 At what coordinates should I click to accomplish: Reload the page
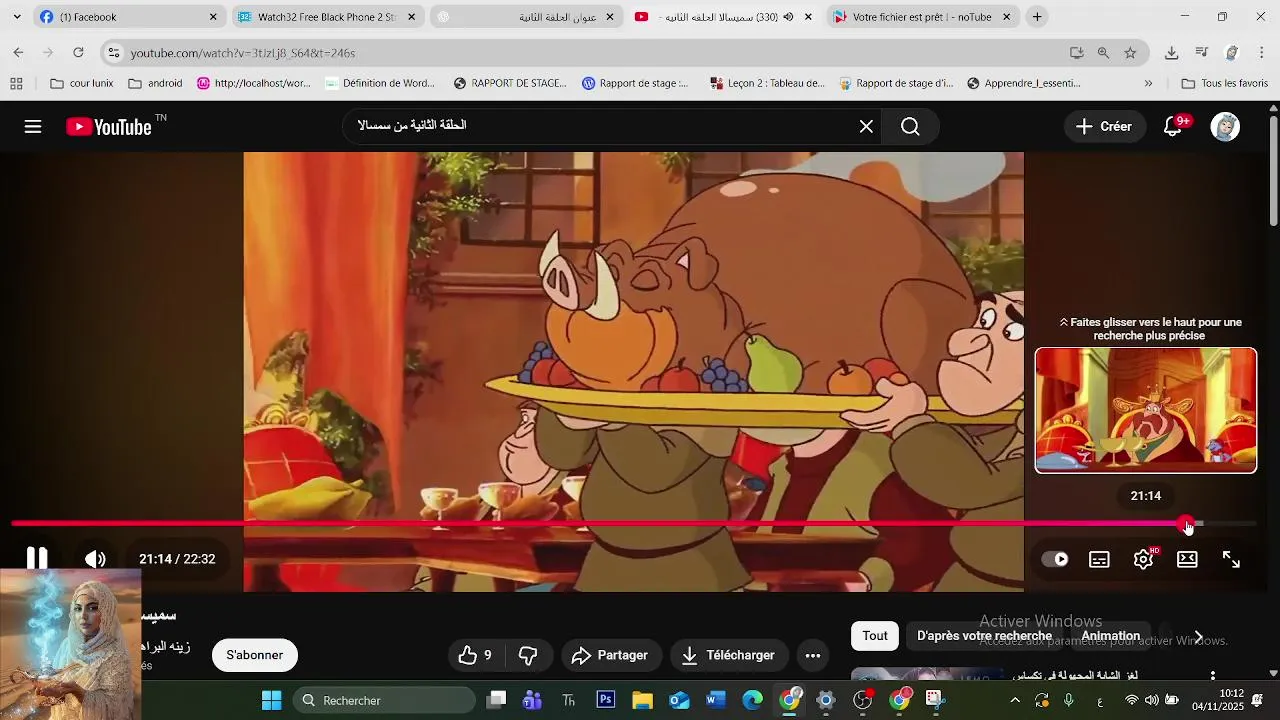click(x=78, y=53)
